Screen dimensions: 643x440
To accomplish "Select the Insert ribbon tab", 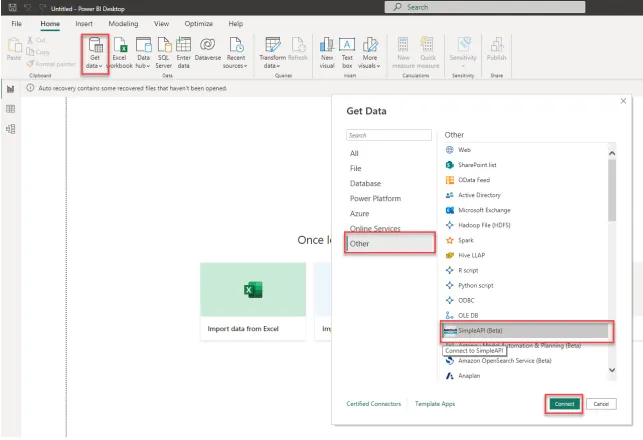I will tap(84, 24).
